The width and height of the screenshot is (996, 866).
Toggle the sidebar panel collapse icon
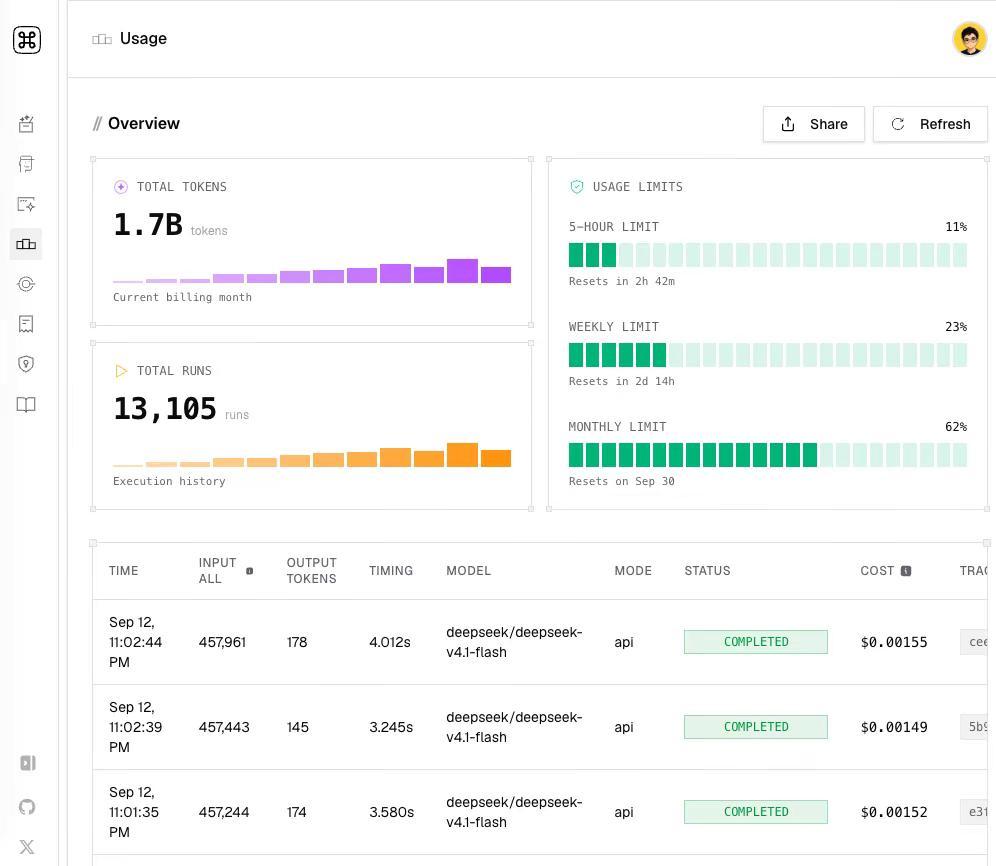point(28,762)
